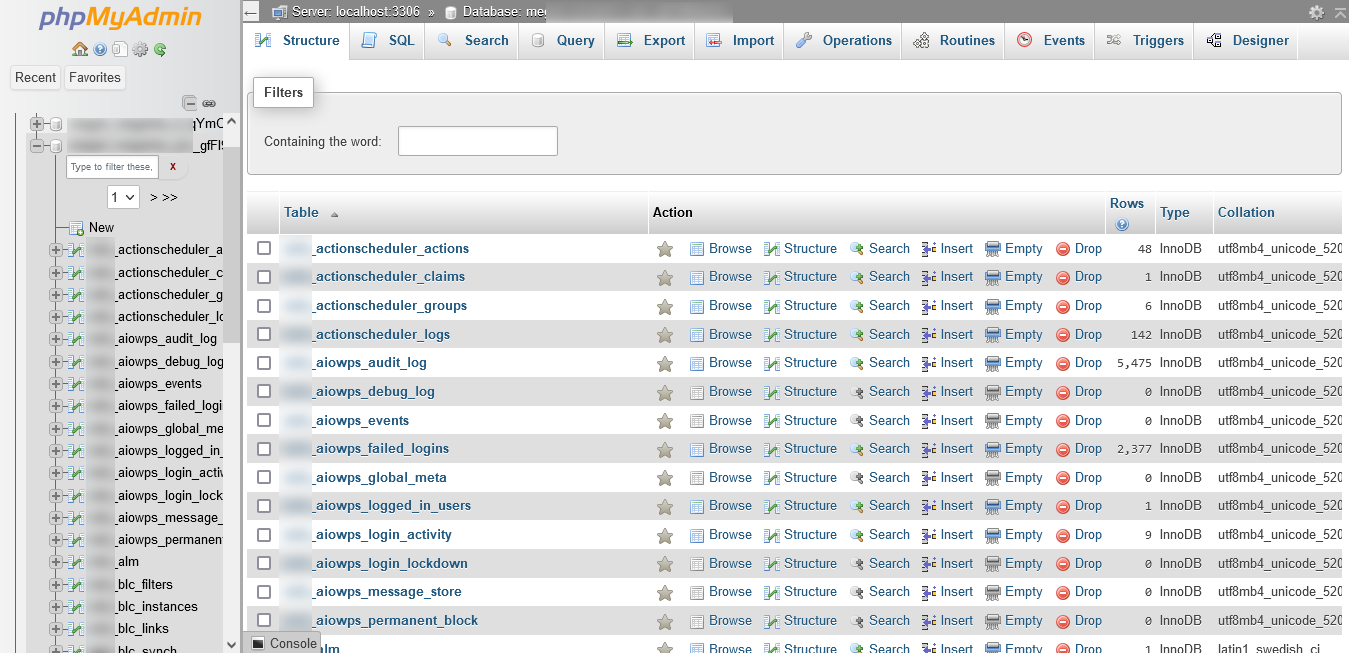Image resolution: width=1349 pixels, height=653 pixels.
Task: Expand the _aiowps_global_me tree node
Action: tap(56, 429)
